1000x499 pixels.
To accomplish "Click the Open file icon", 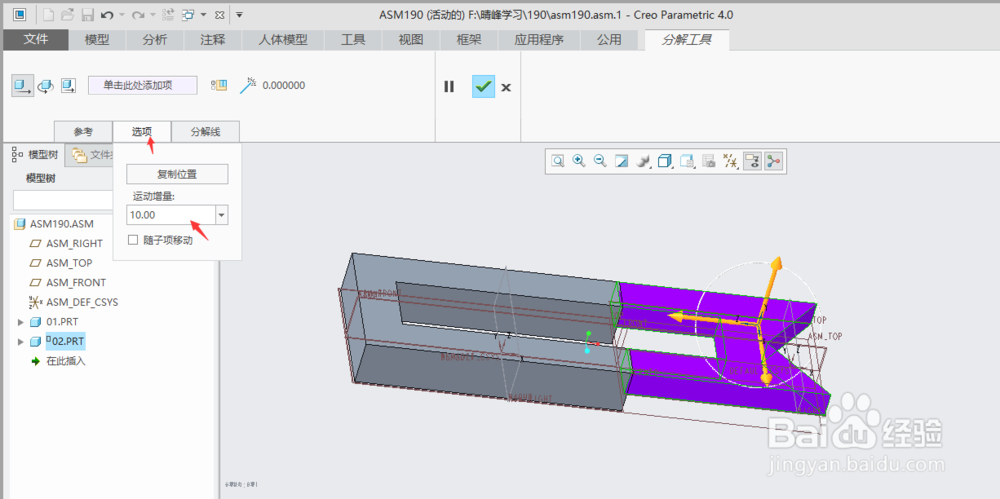I will [x=68, y=14].
